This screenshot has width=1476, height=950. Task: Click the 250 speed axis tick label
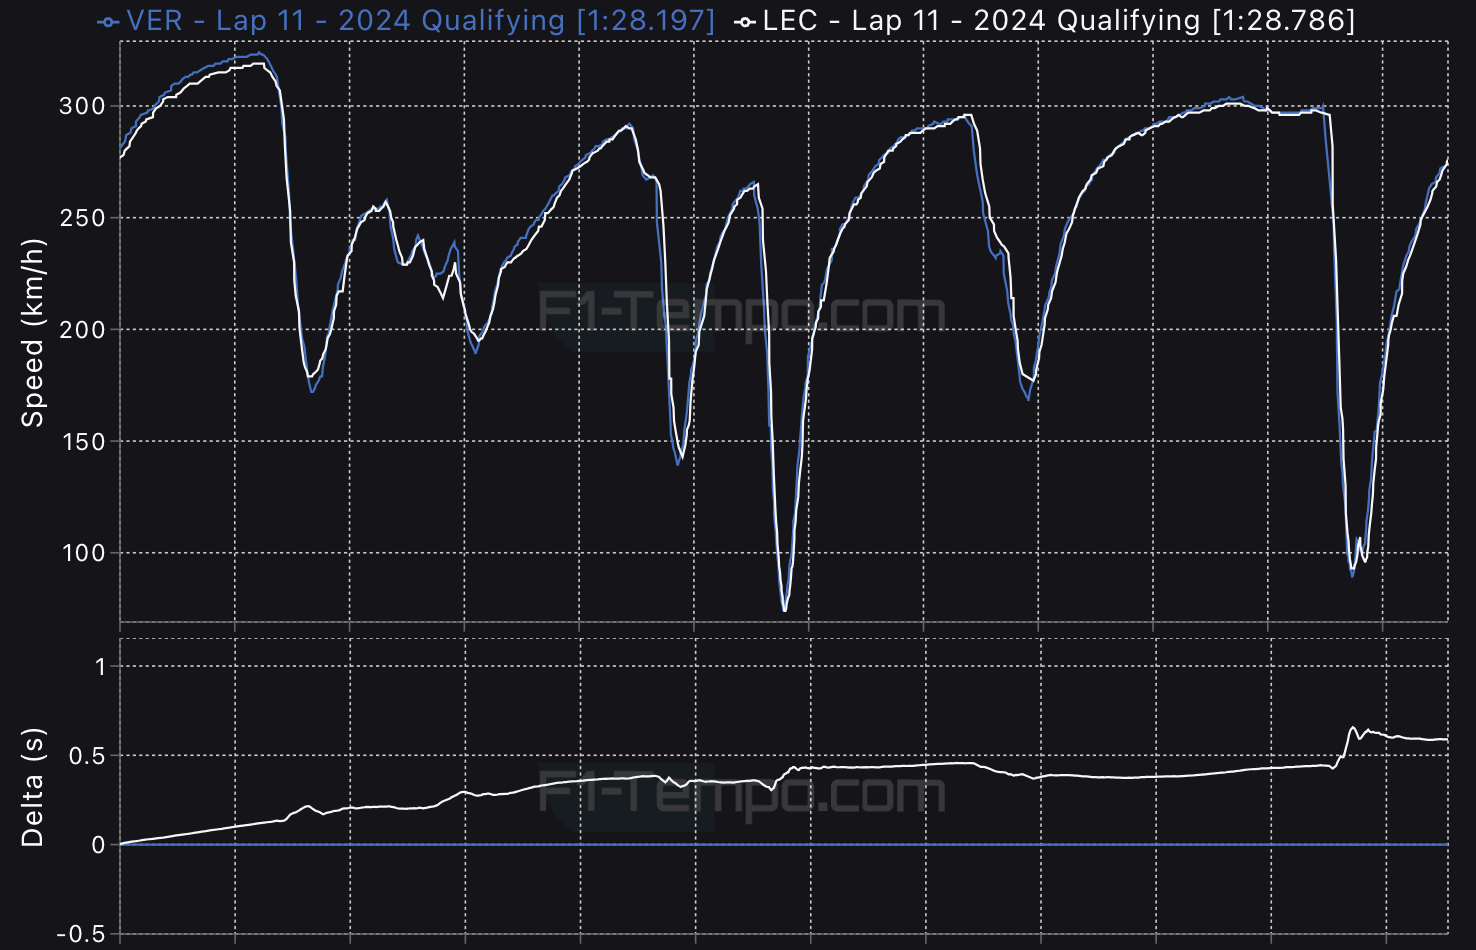tap(82, 218)
